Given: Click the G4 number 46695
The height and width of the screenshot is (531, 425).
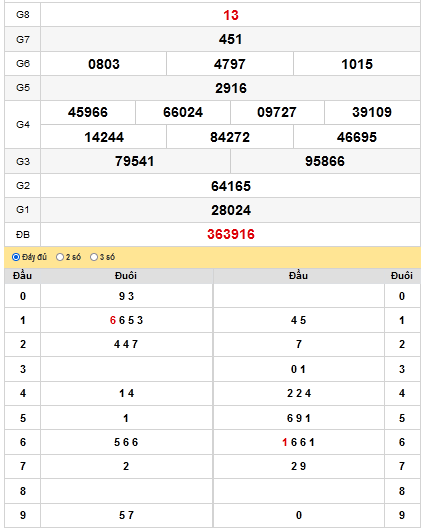Looking at the screenshot, I should [x=357, y=137].
